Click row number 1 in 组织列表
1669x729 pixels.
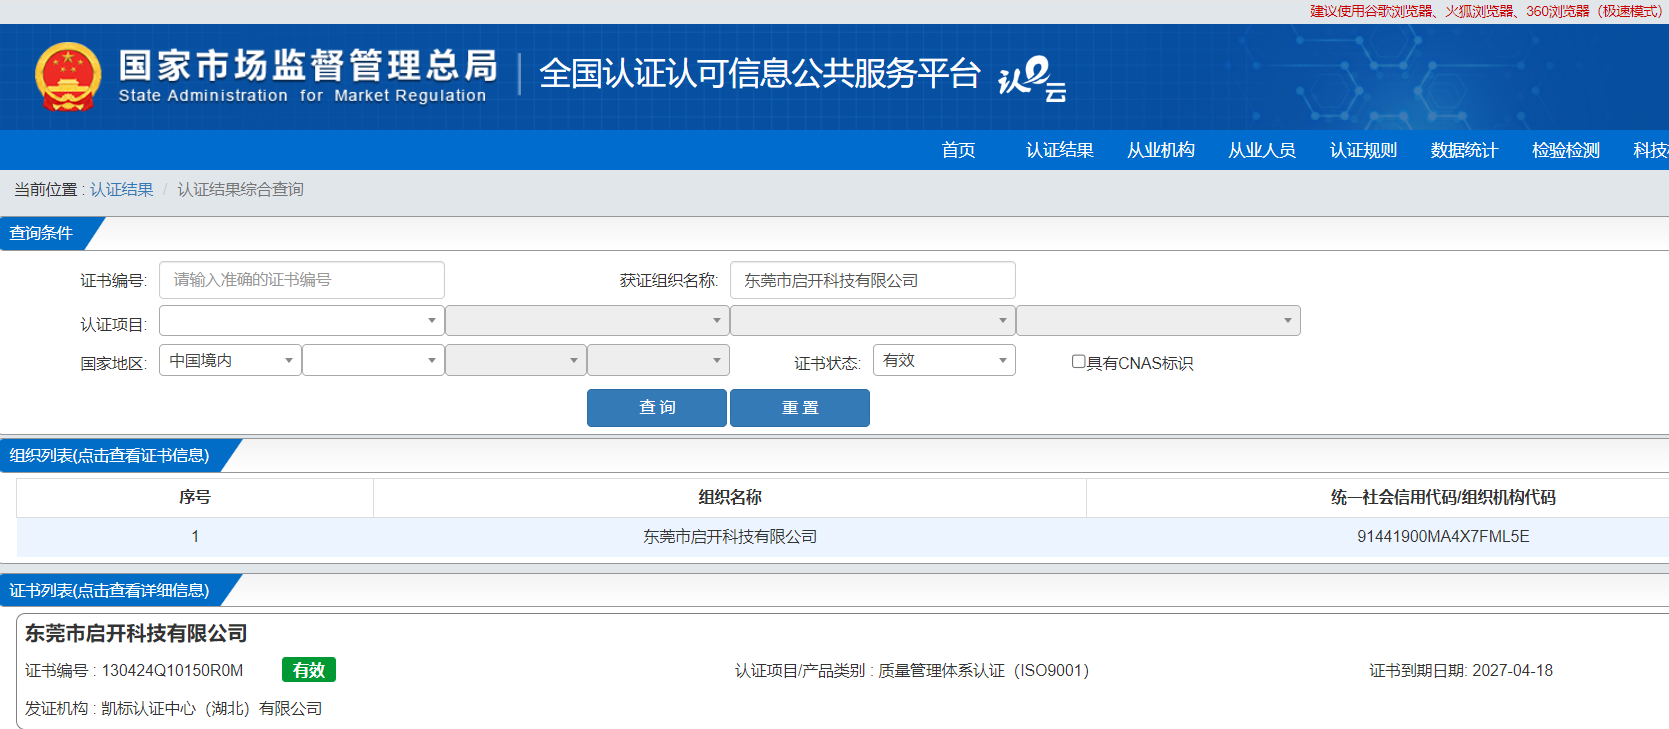[195, 537]
